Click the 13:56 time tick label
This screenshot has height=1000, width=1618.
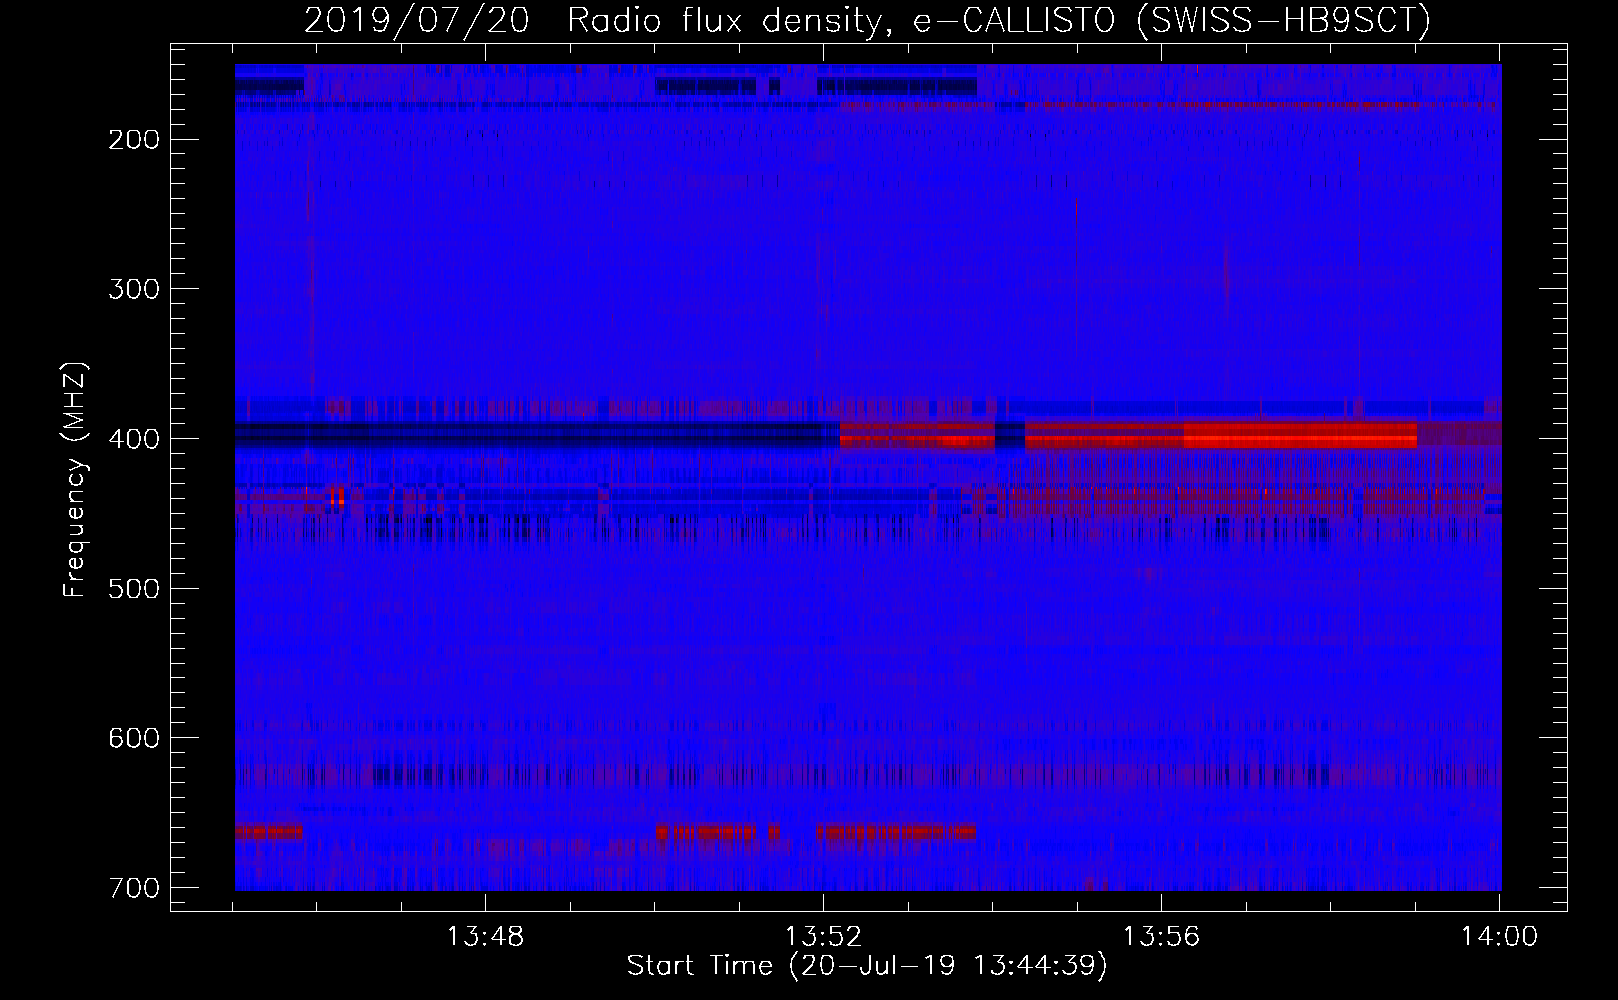click(1161, 937)
